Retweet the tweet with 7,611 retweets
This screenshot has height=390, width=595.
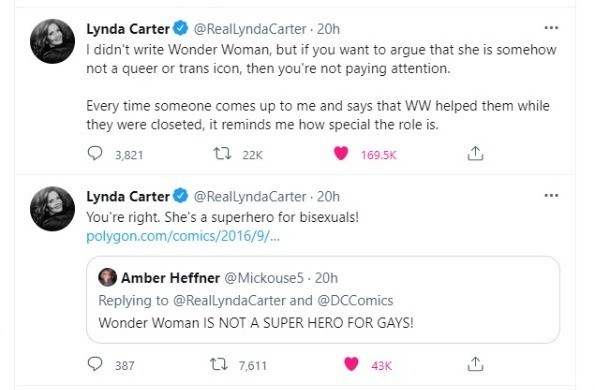pyautogui.click(x=219, y=364)
